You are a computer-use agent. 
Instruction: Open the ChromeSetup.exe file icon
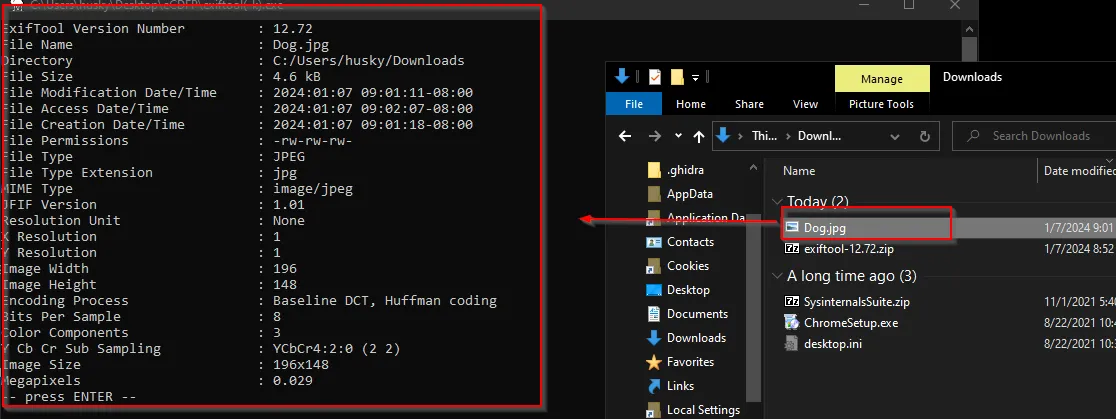point(793,322)
